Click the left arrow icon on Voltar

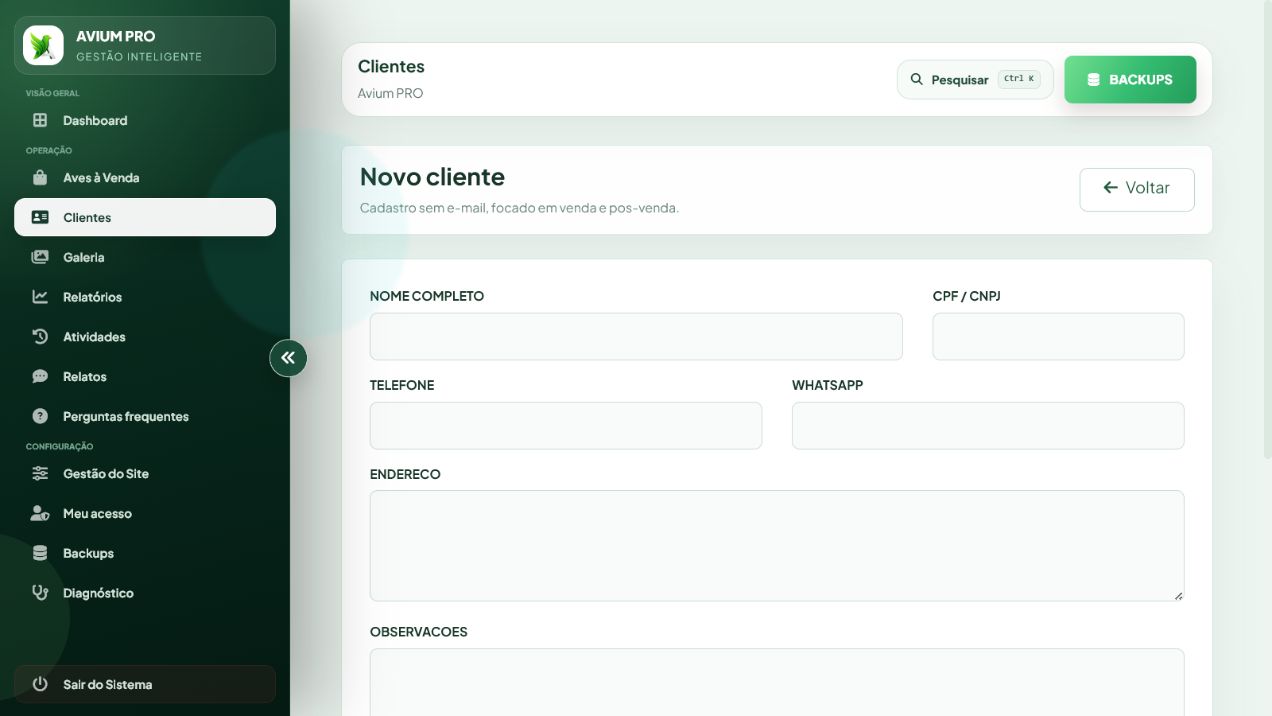(x=1110, y=188)
